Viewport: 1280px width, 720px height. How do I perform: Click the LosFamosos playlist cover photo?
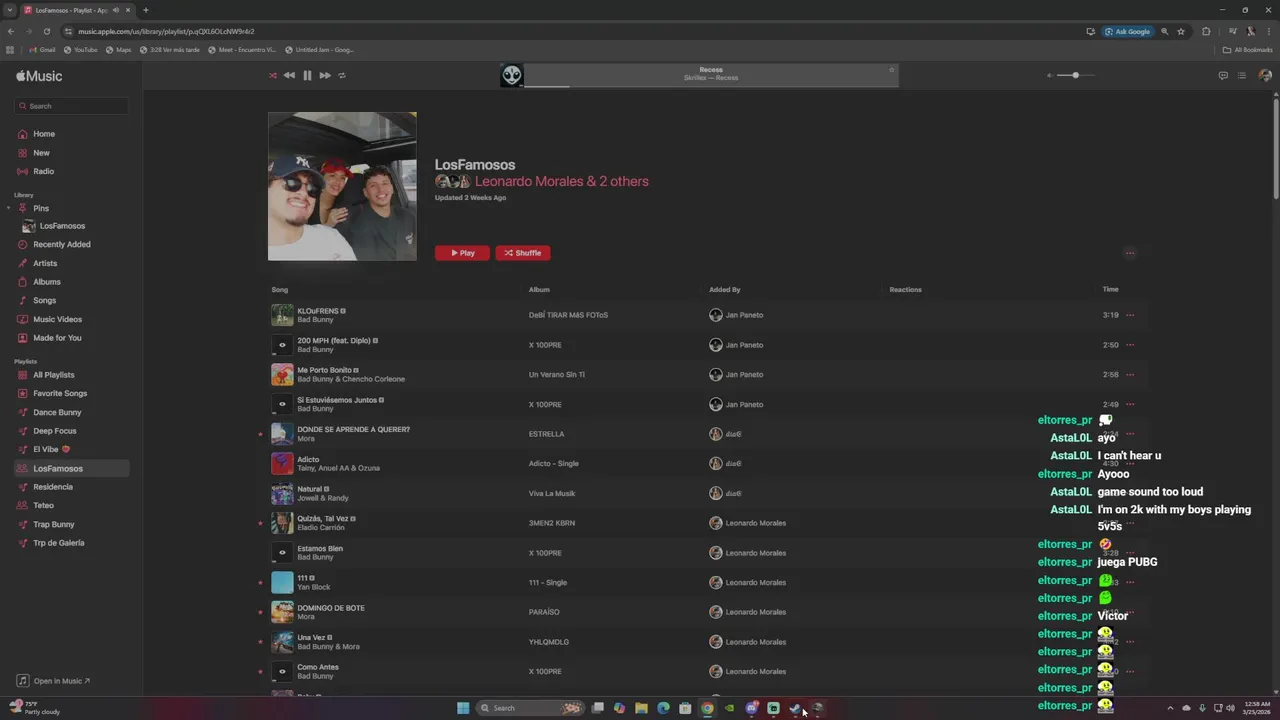coord(342,186)
